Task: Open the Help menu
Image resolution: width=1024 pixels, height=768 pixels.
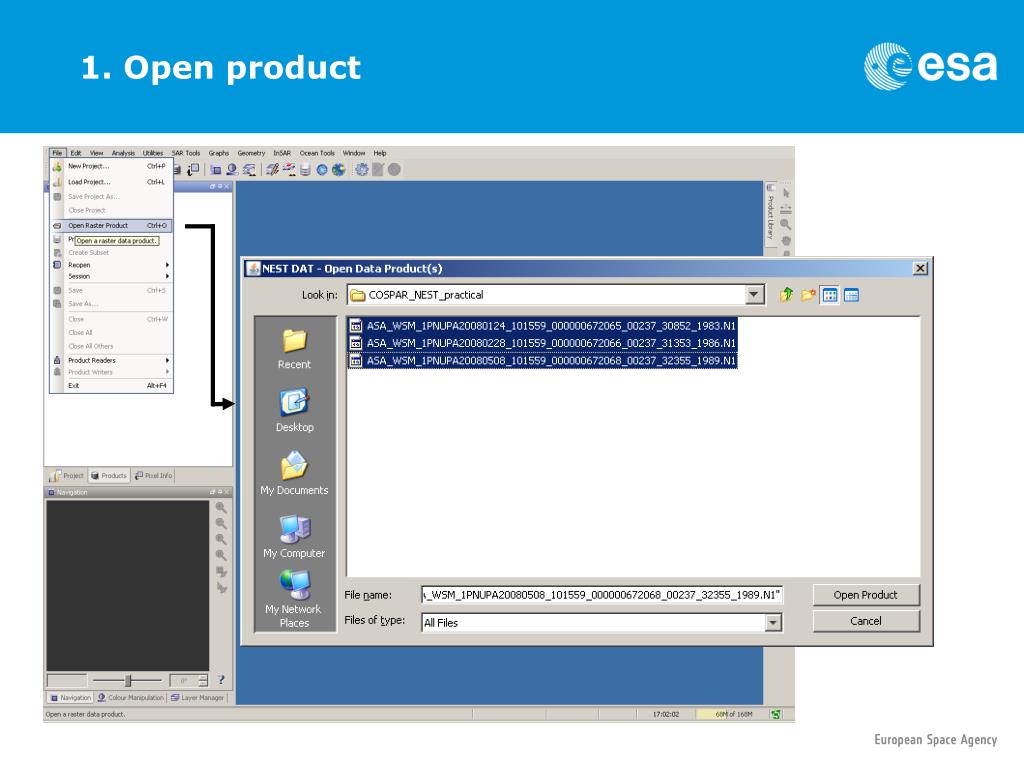Action: pyautogui.click(x=379, y=153)
